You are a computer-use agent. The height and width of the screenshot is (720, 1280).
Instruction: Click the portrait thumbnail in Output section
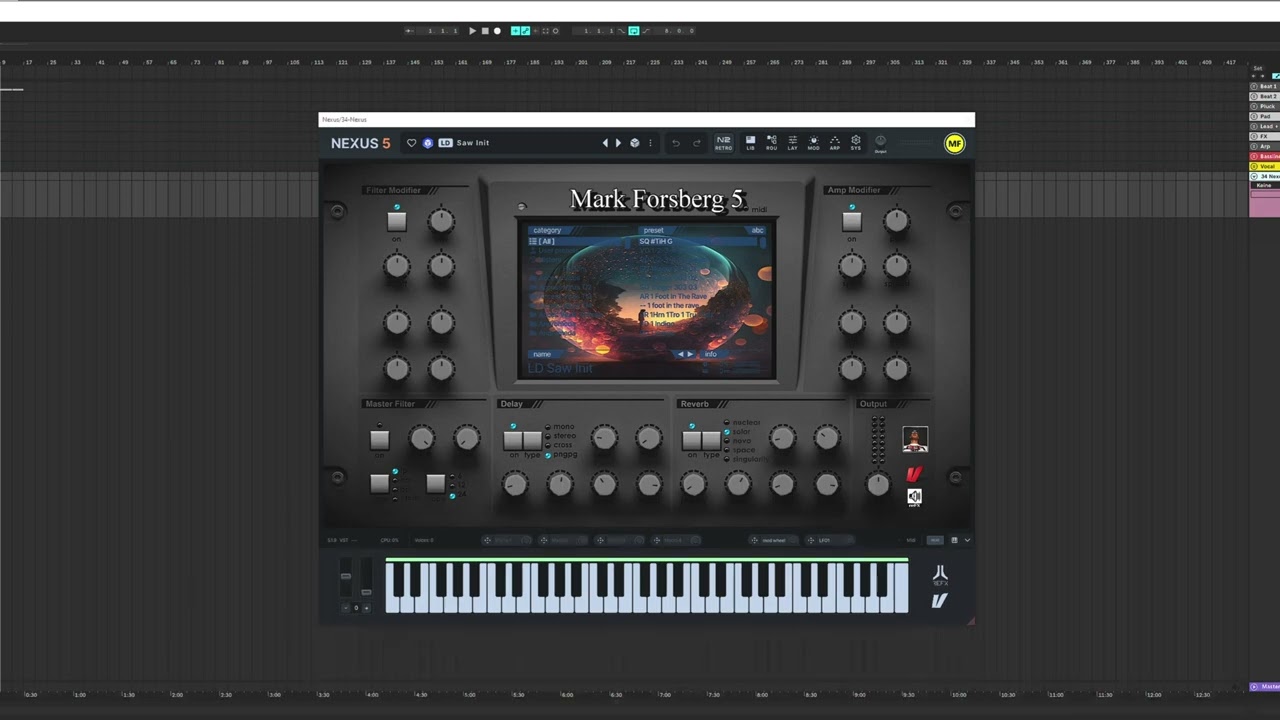pyautogui.click(x=915, y=439)
